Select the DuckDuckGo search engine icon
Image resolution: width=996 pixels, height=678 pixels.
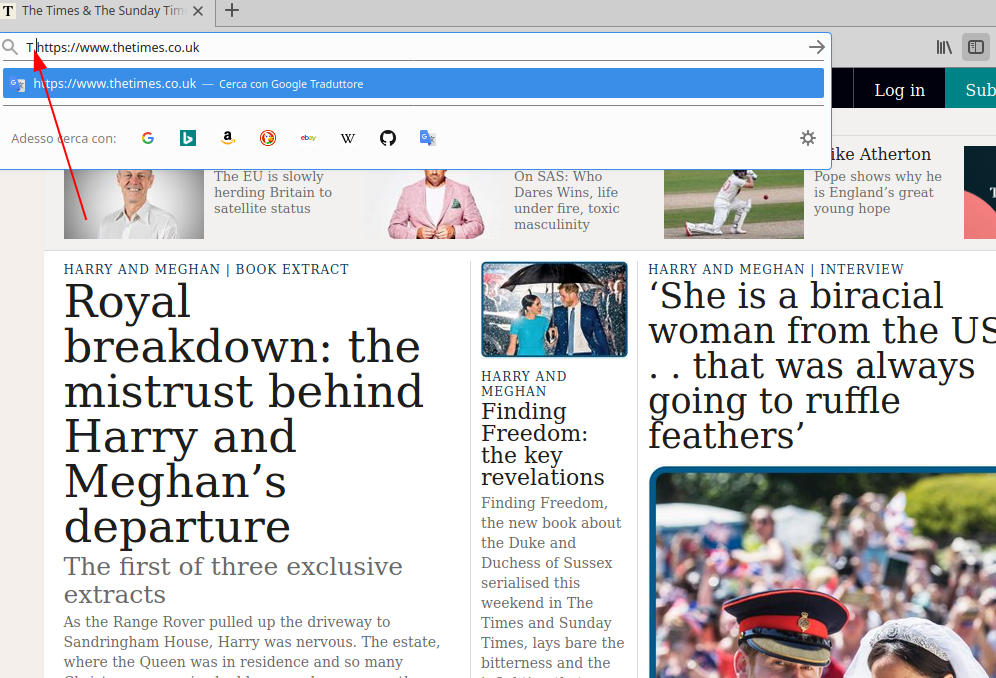(268, 138)
